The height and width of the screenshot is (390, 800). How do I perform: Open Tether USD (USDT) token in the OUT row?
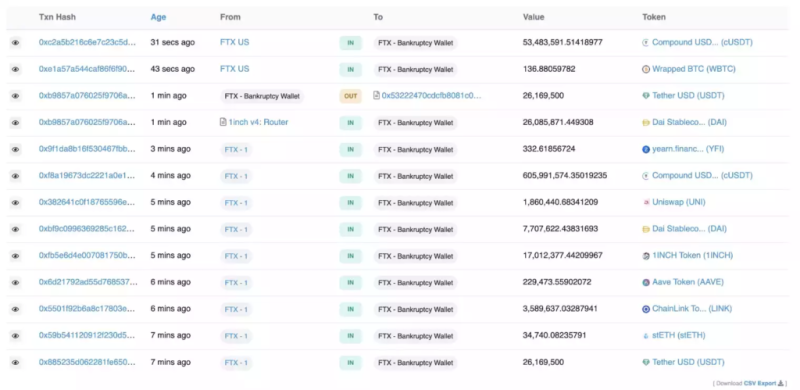[x=688, y=95]
